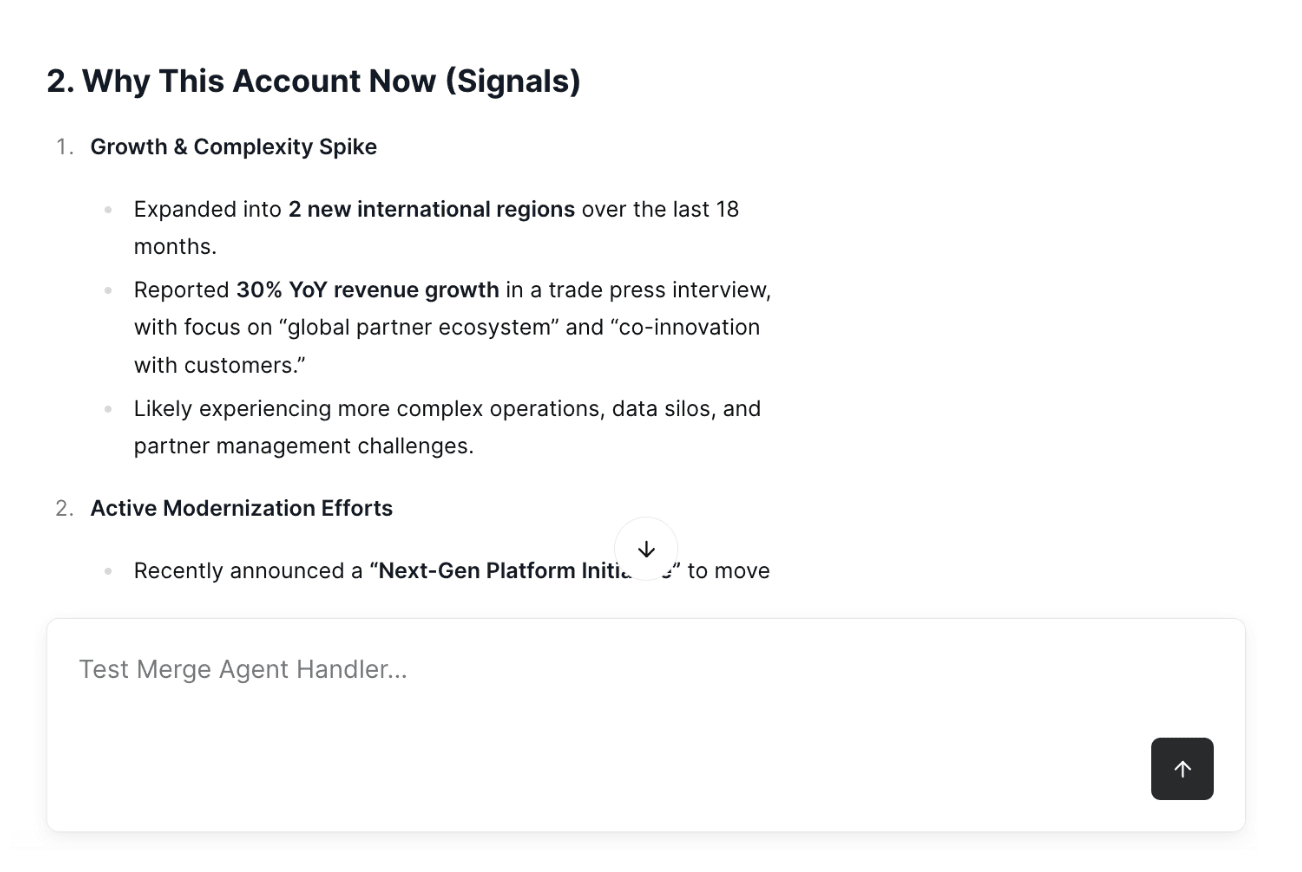Image resolution: width=1302 pixels, height=872 pixels.
Task: Click bold text 2 new international regions
Action: pos(431,209)
